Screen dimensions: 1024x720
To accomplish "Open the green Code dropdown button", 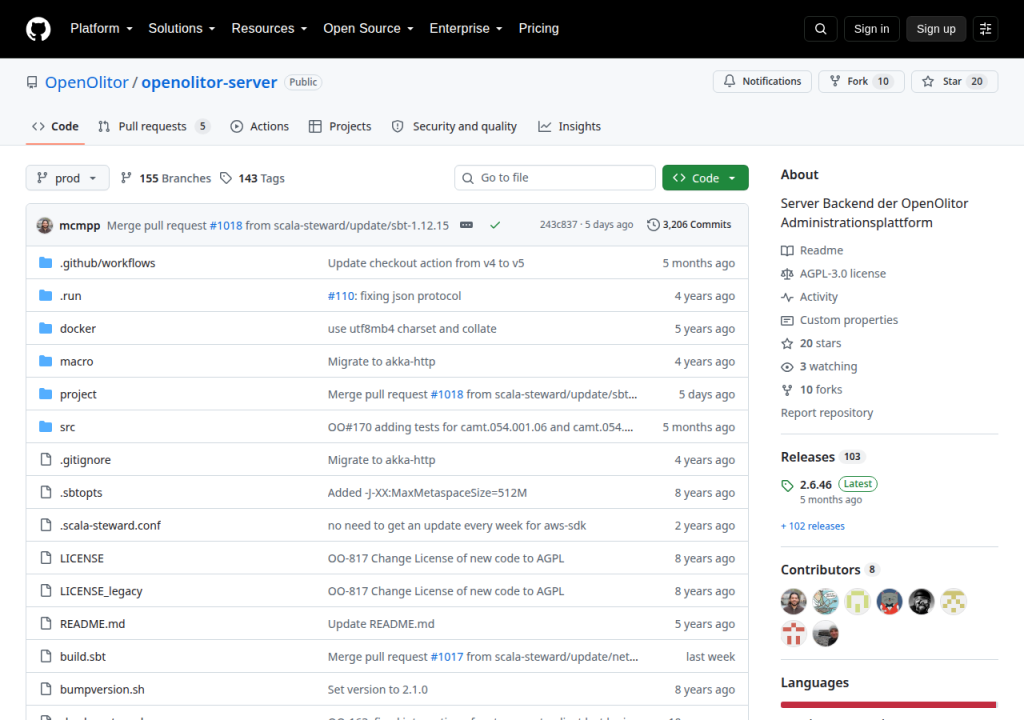I will tap(705, 178).
